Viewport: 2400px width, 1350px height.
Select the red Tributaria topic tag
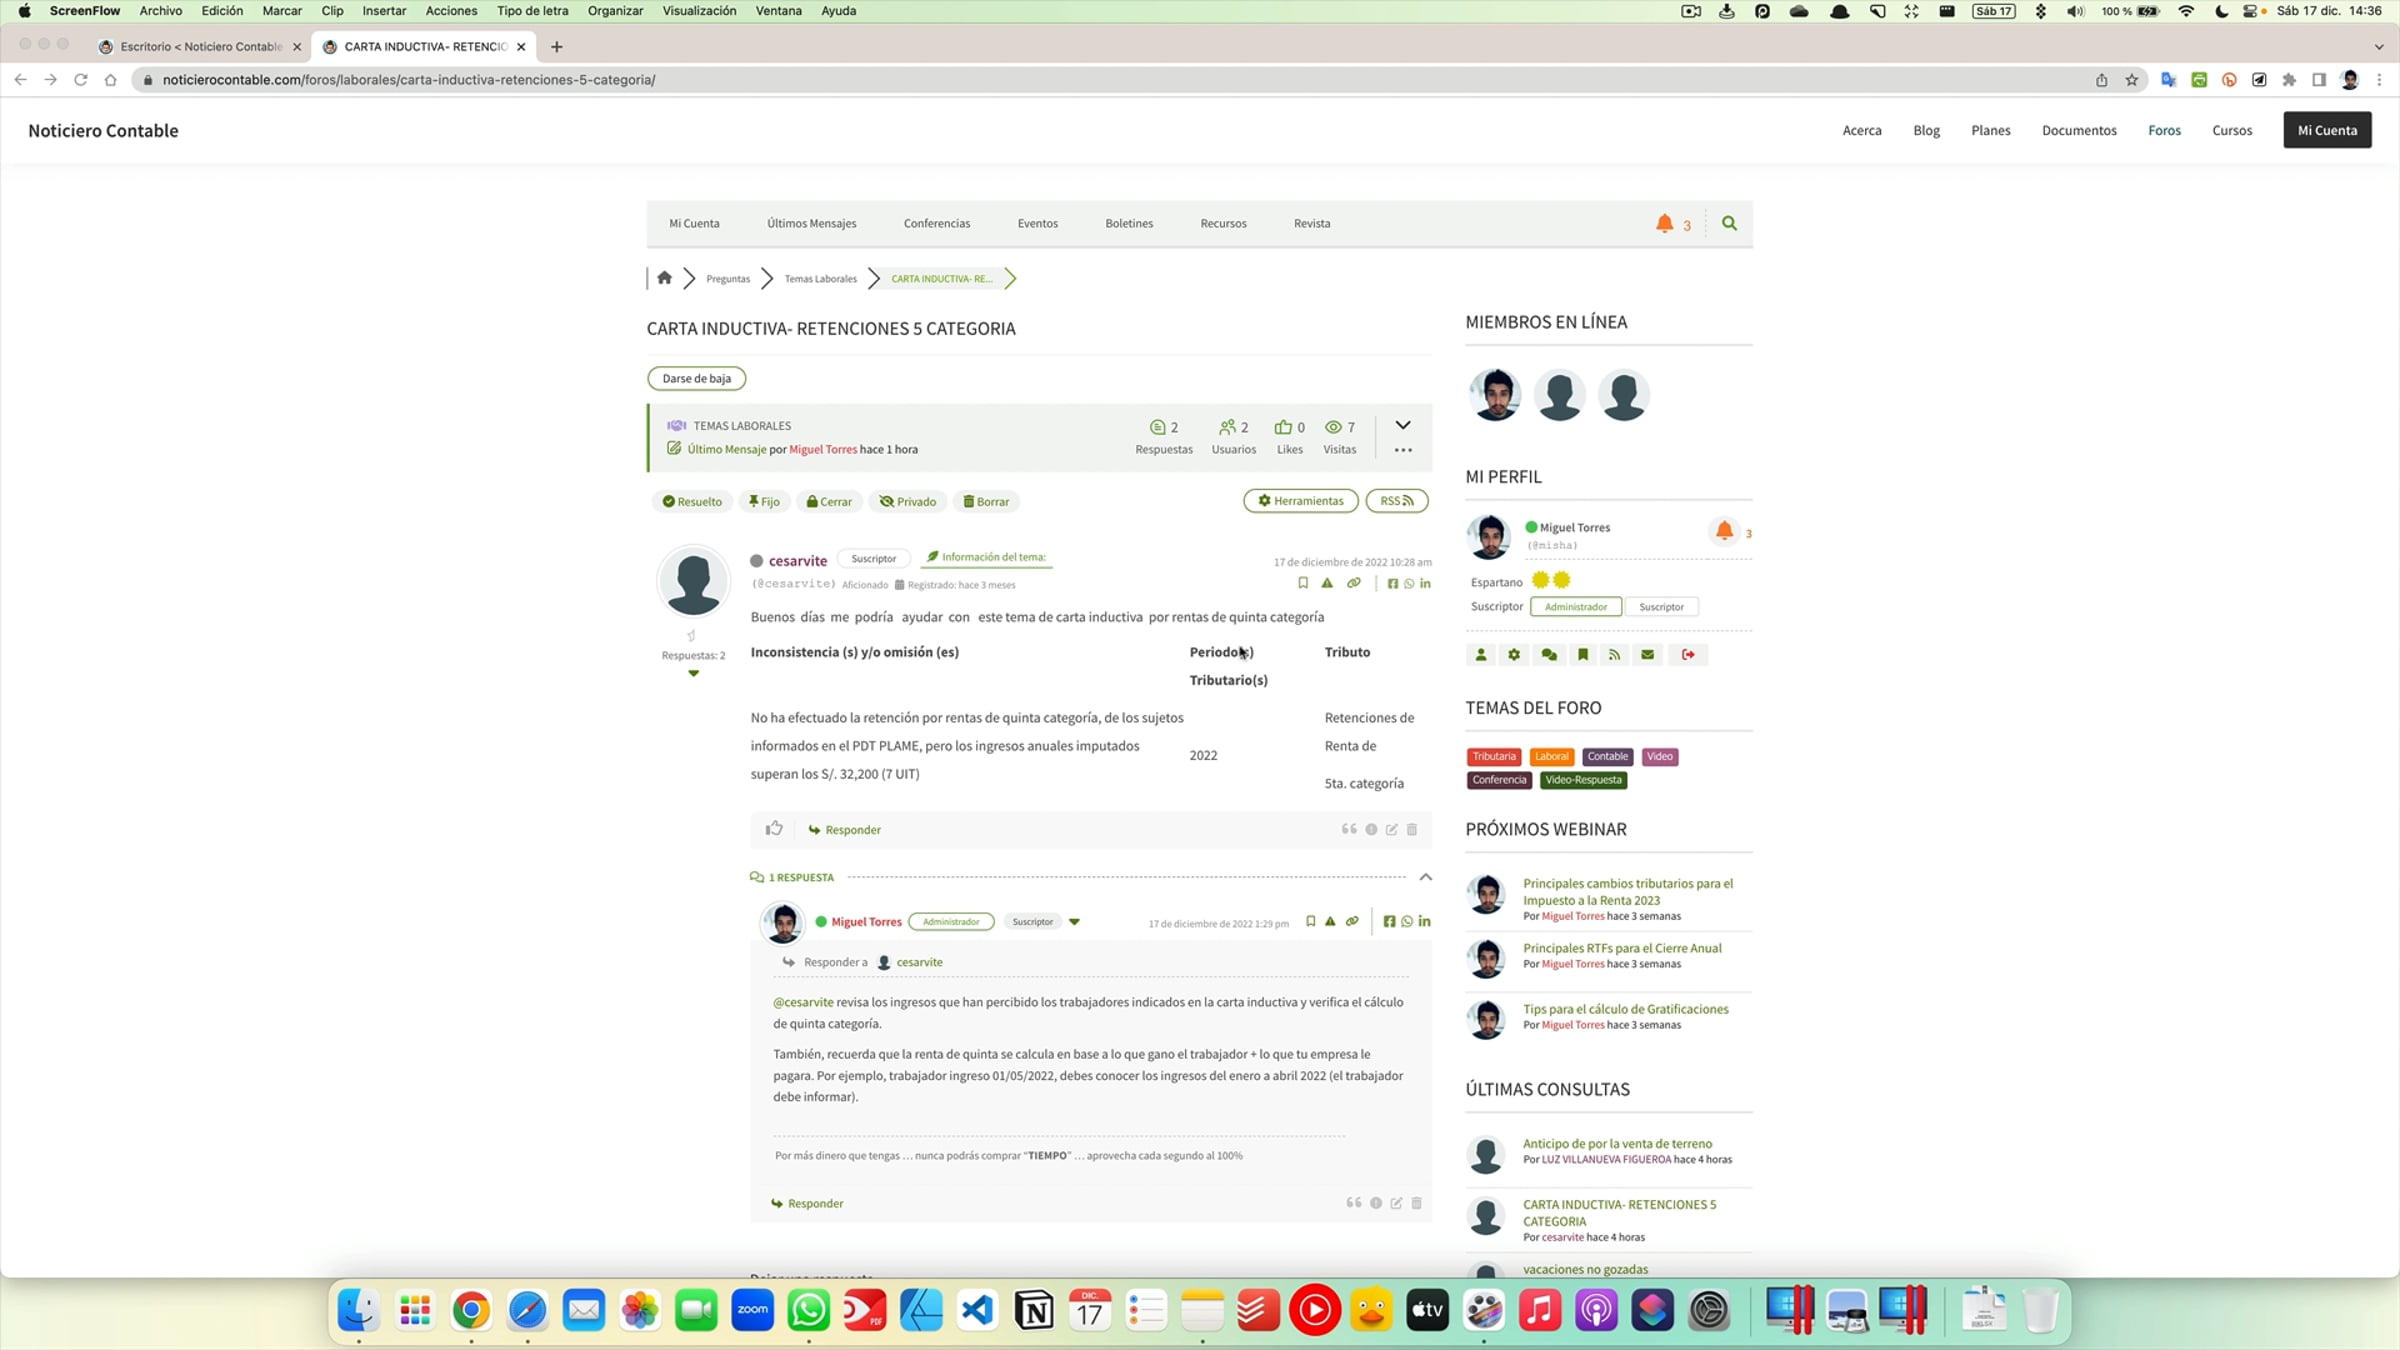click(x=1494, y=757)
